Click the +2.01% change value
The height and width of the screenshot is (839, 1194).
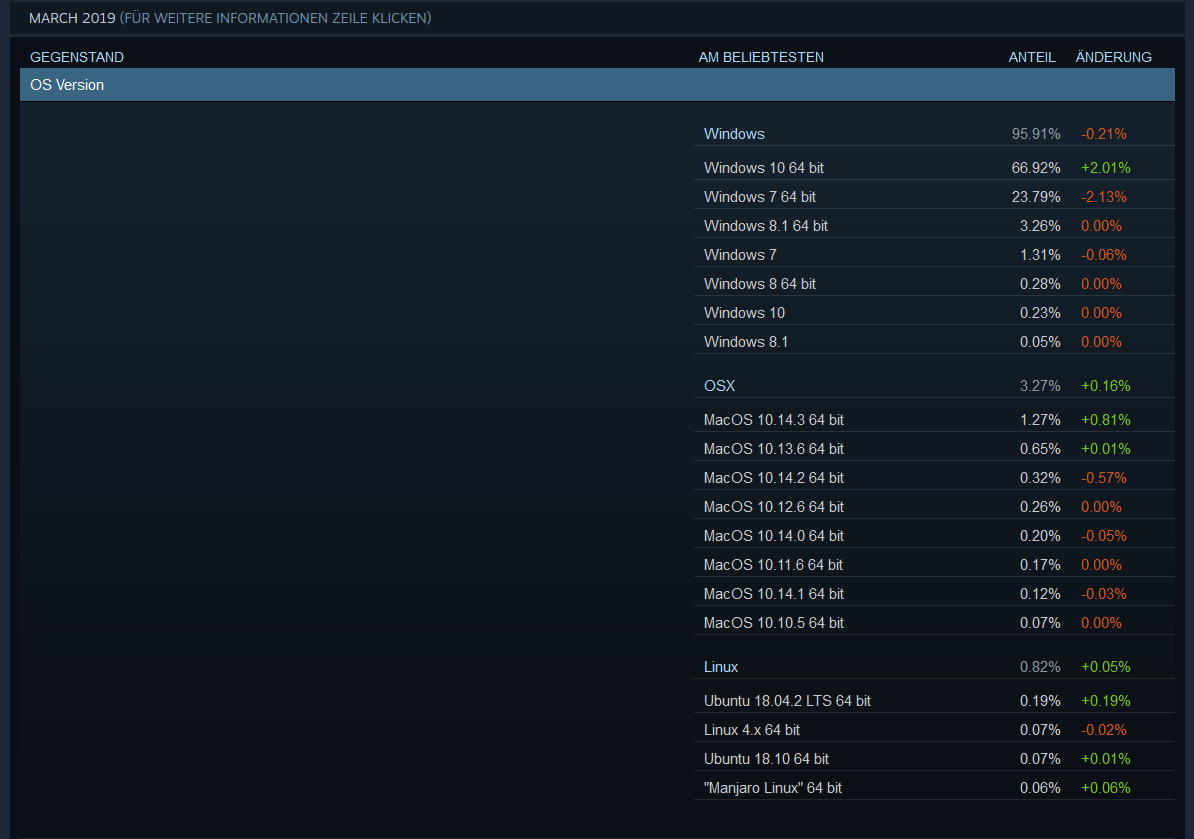pyautogui.click(x=1106, y=167)
